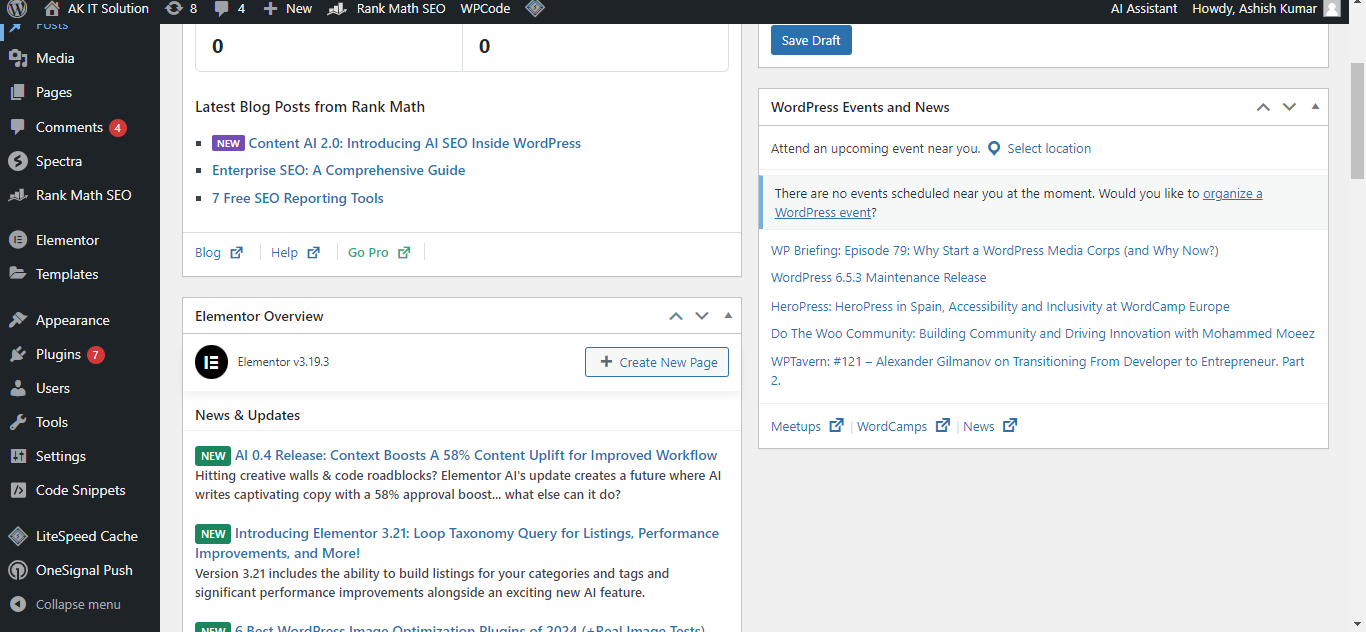The image size is (1366, 632).
Task: Click the user avatar in the admin bar
Action: [x=1331, y=8]
